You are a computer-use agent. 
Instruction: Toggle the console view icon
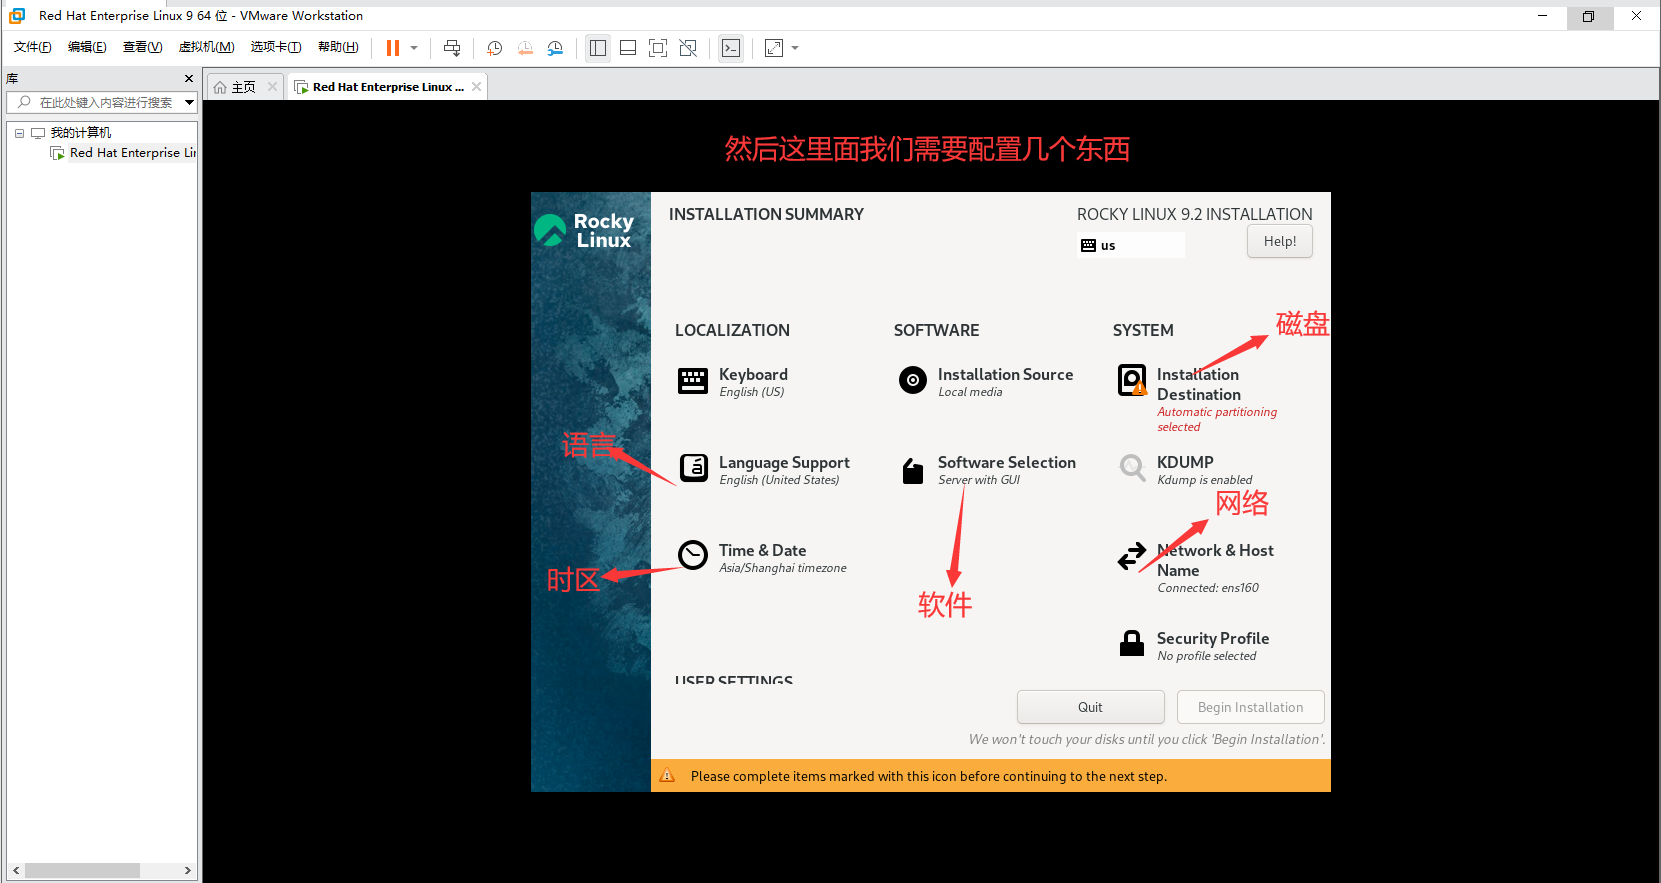point(731,48)
